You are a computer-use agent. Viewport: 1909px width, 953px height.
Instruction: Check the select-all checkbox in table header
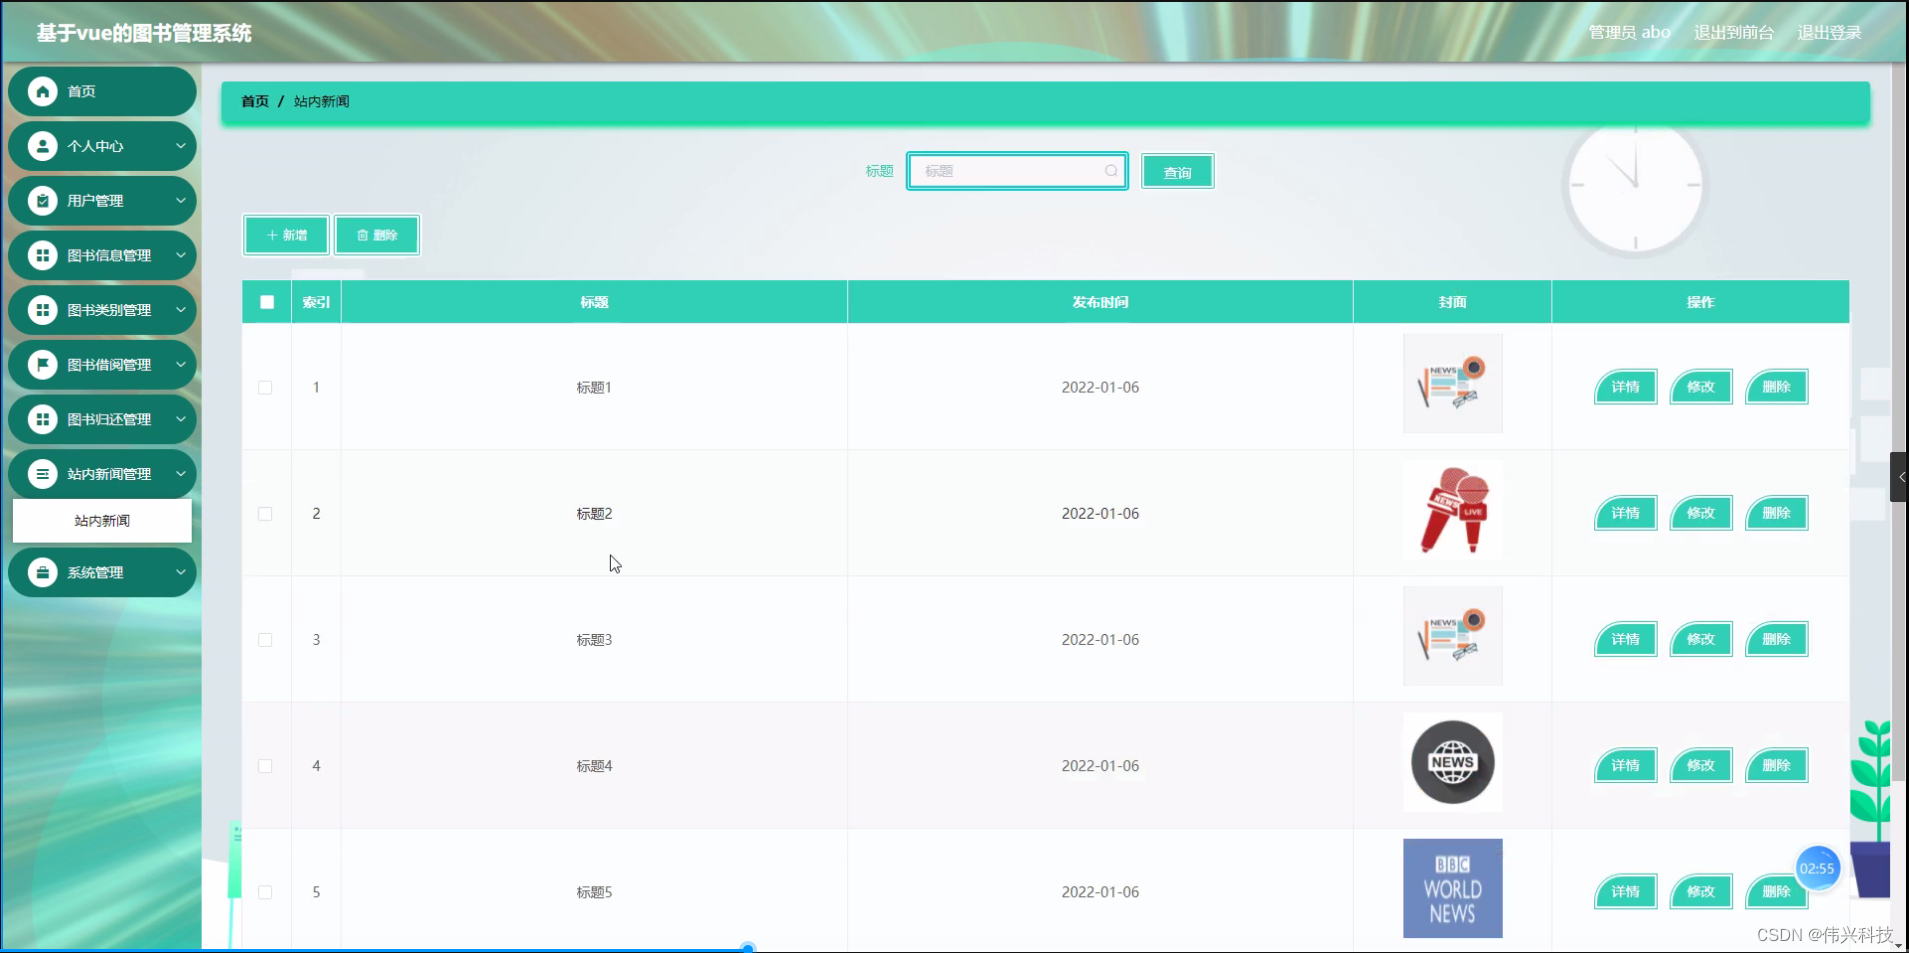[x=266, y=301]
